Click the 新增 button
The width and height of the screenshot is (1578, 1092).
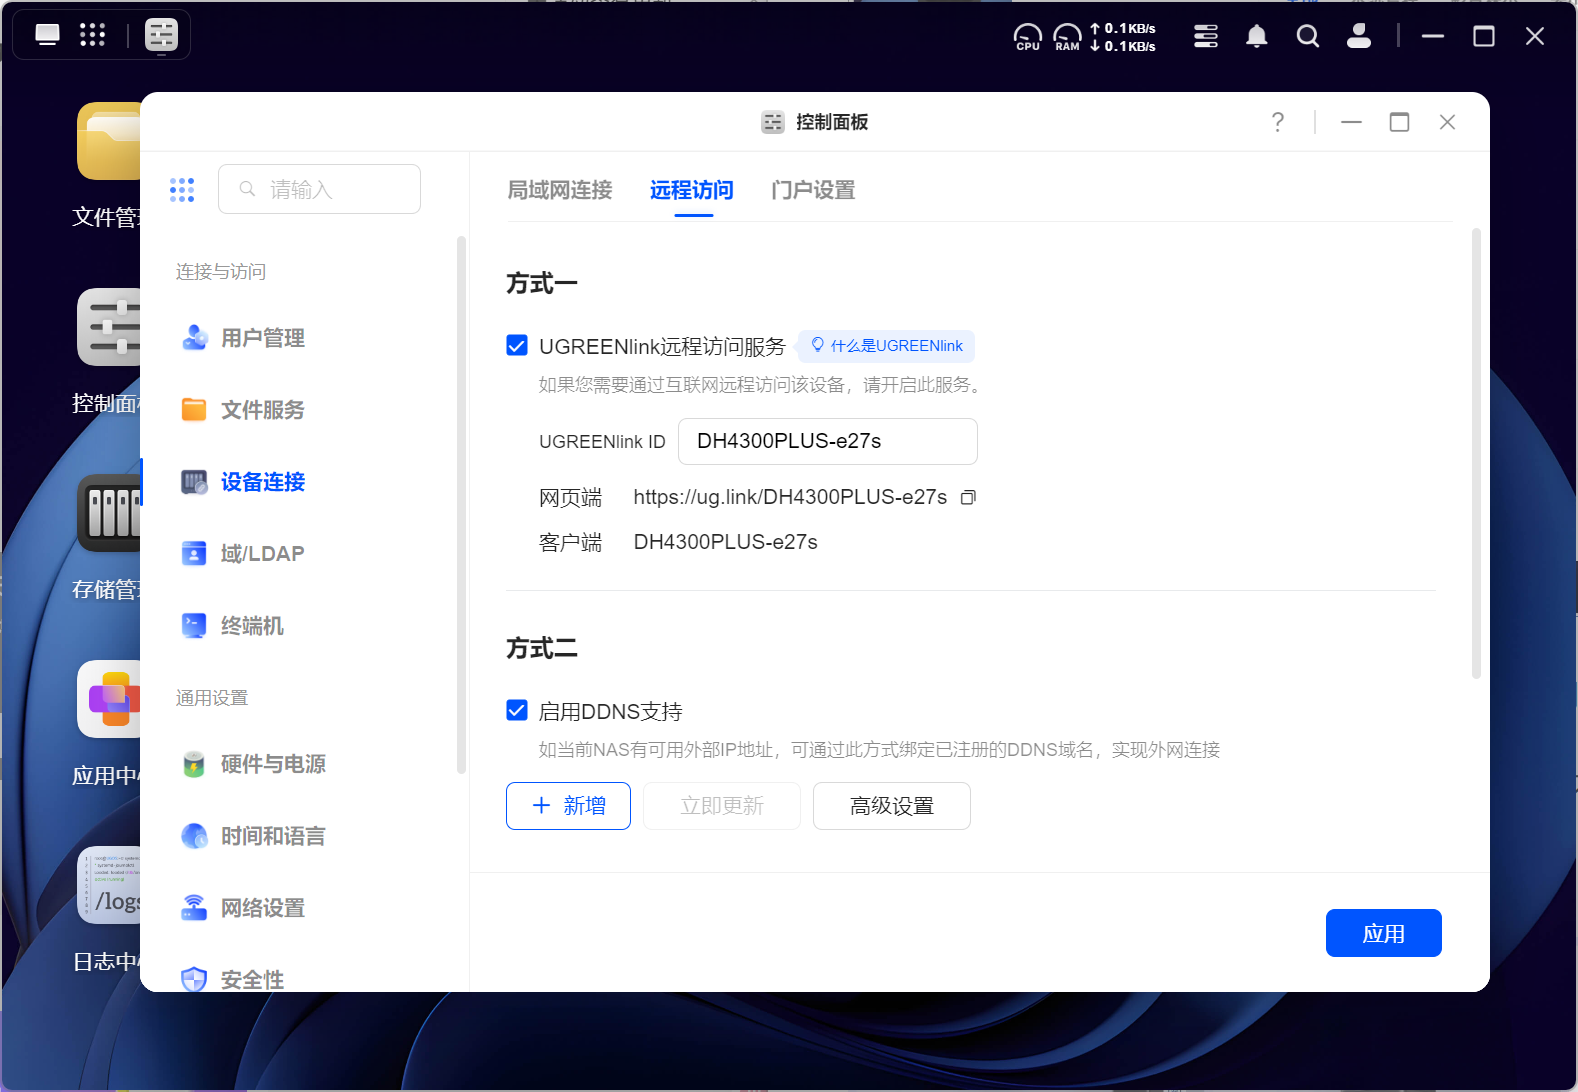[568, 806]
